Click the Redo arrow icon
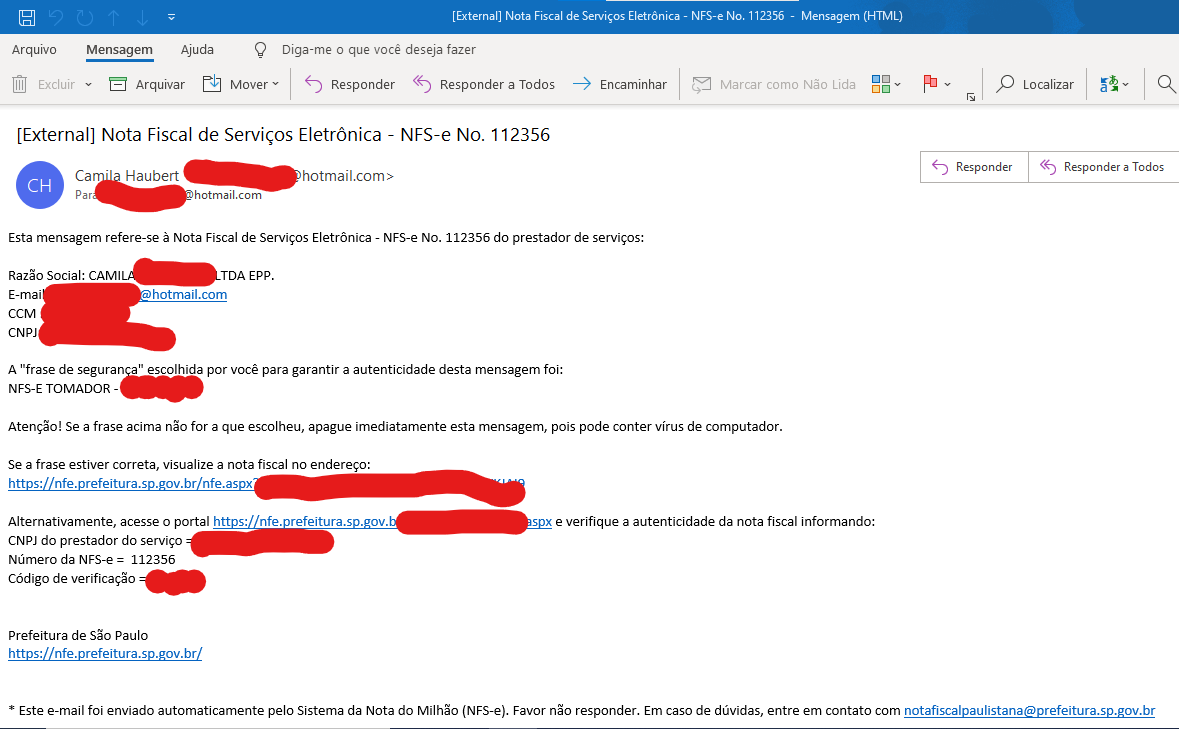1179x729 pixels. tap(85, 17)
